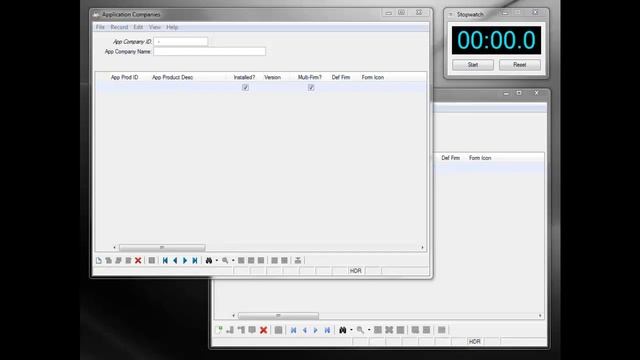
Task: Click the New record icon in the back window toolbar
Action: 219,330
